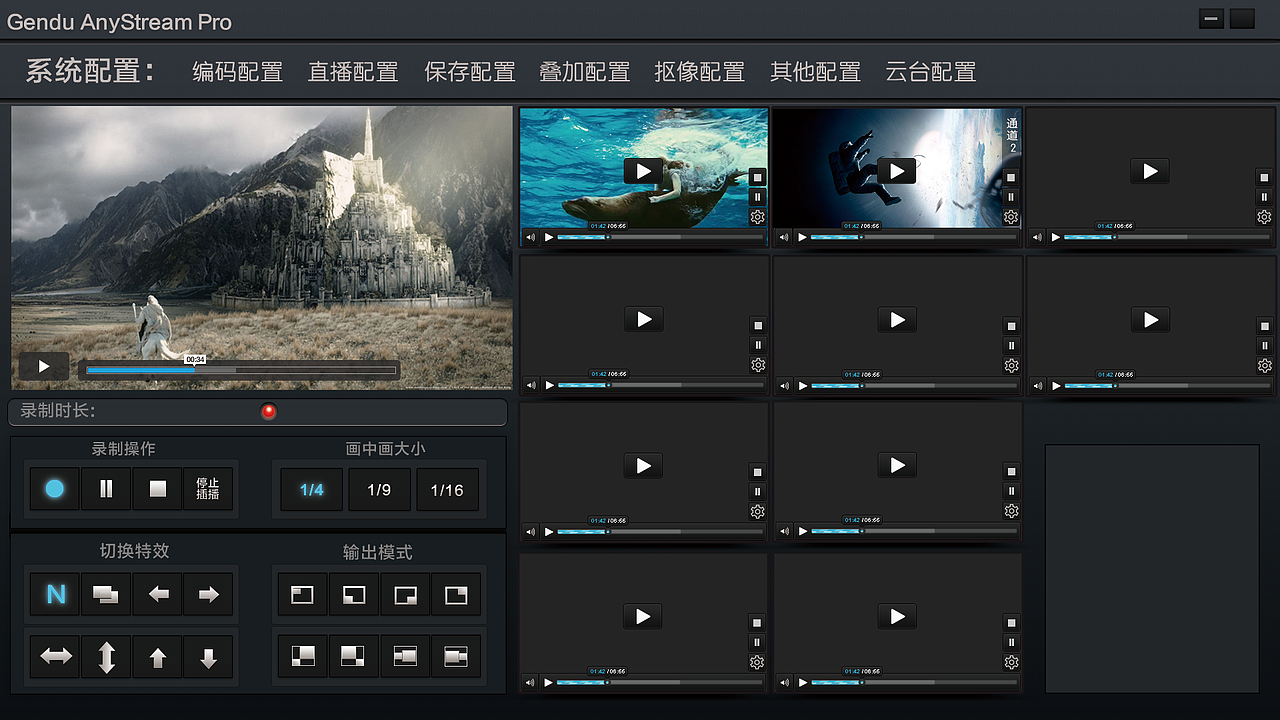This screenshot has height=720, width=1280.
Task: Click the small play button under the underwater channel
Action: (x=549, y=238)
